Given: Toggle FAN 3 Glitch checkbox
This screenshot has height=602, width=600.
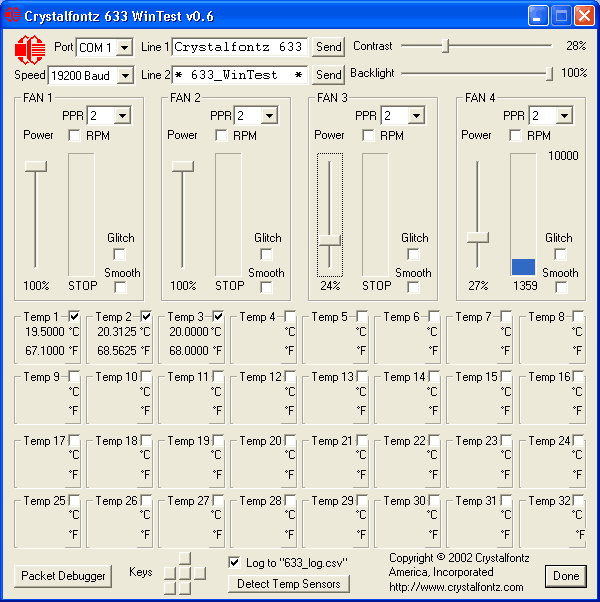Looking at the screenshot, I should tap(413, 254).
